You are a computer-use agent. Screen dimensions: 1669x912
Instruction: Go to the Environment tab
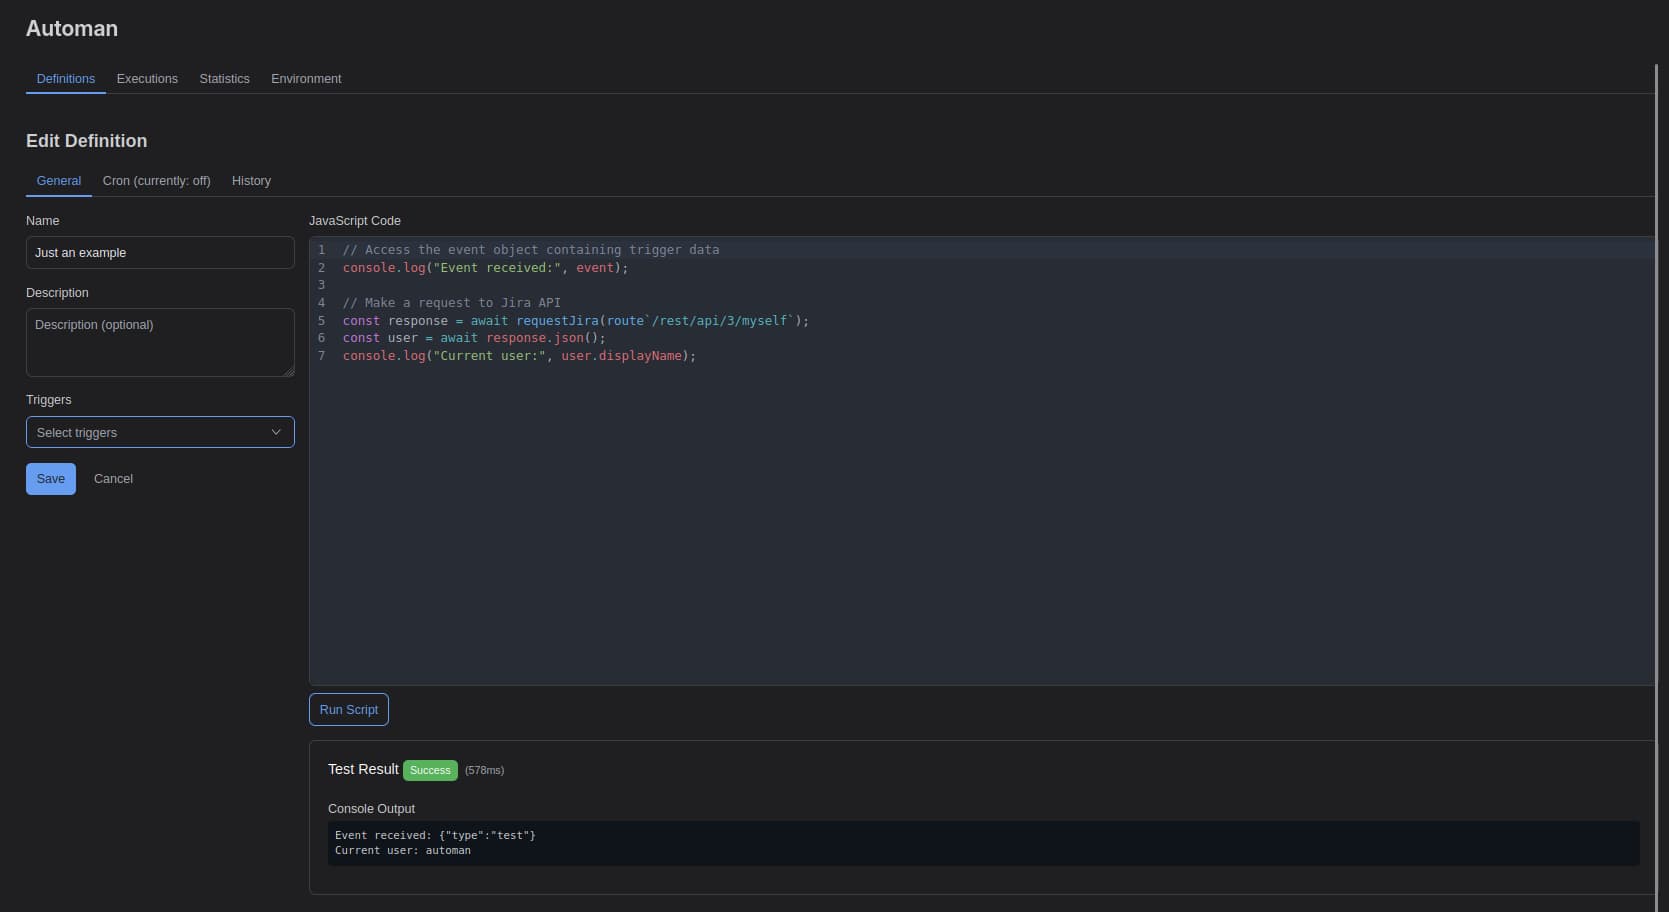coord(306,79)
